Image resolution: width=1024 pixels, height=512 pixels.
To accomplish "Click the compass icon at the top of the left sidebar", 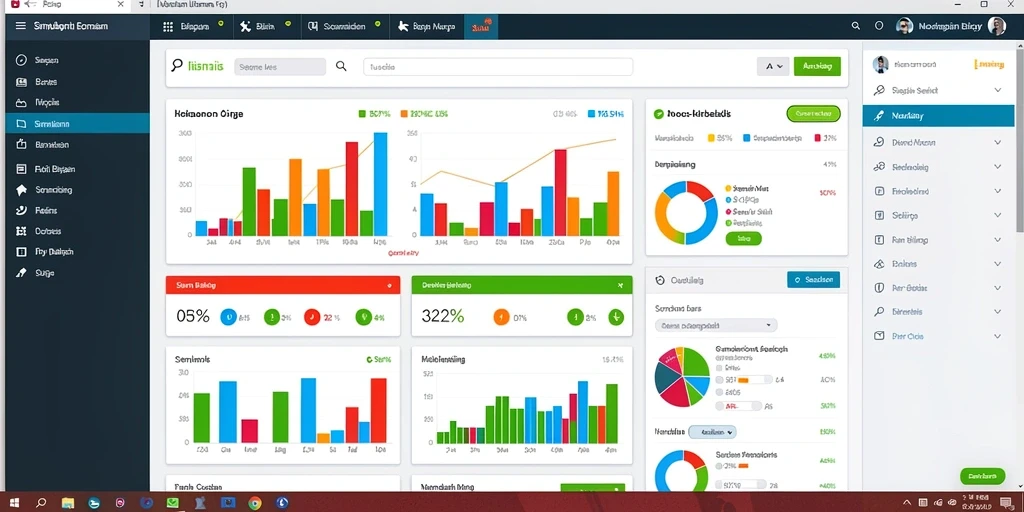I will coord(21,60).
